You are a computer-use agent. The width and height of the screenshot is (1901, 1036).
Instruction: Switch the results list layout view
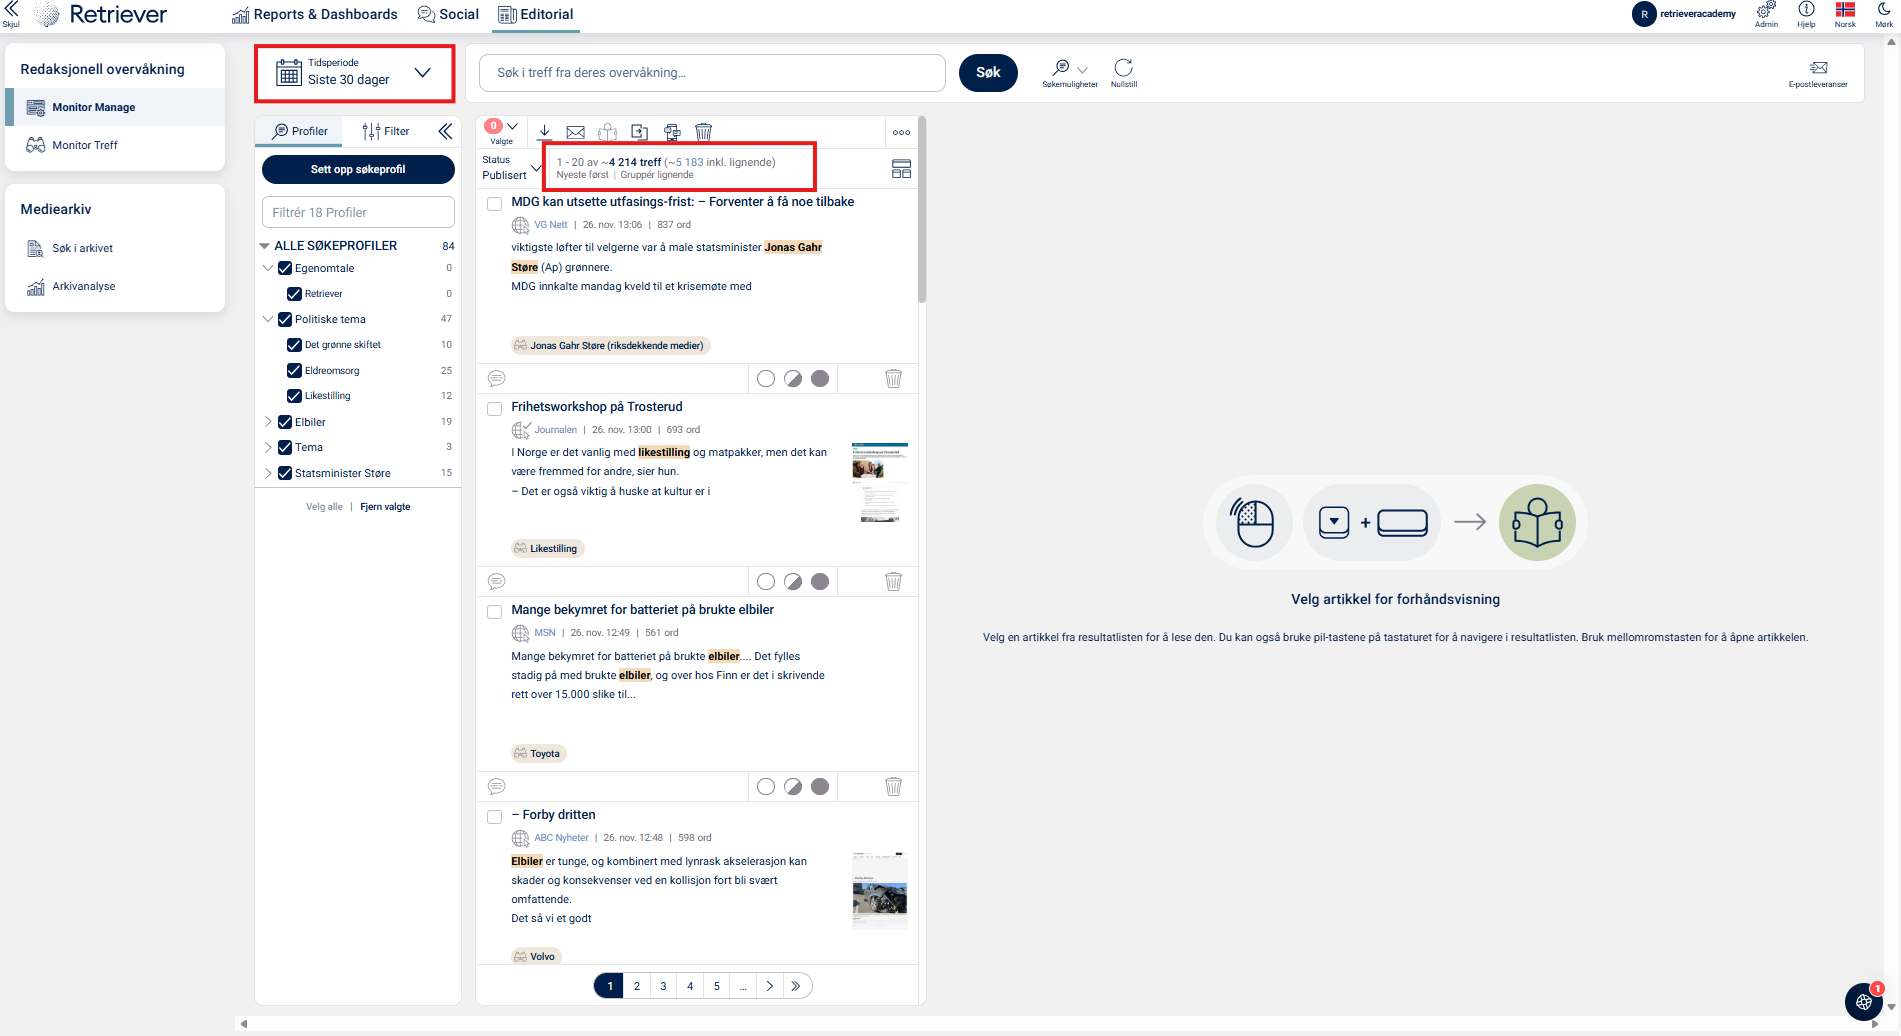click(x=902, y=169)
